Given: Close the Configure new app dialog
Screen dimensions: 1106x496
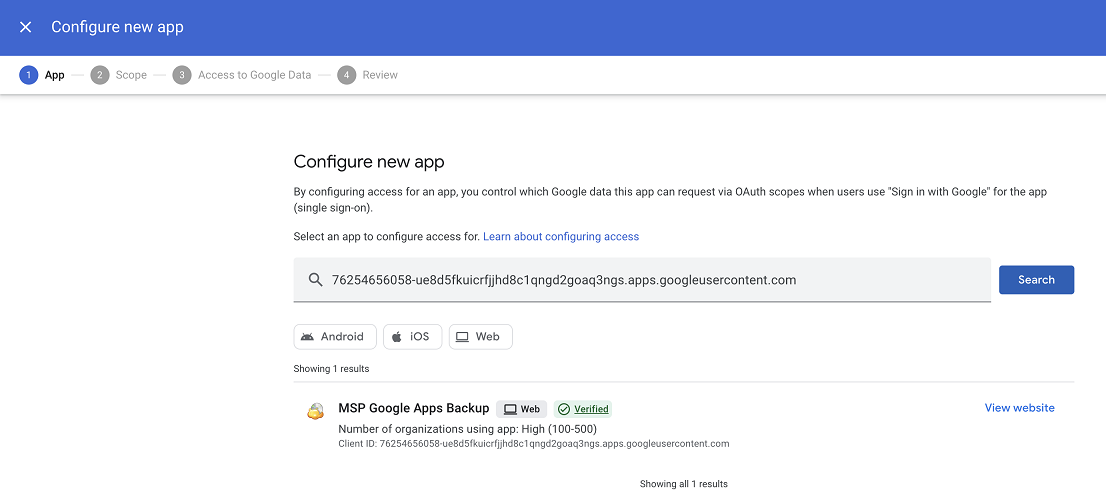Looking at the screenshot, I should [26, 27].
